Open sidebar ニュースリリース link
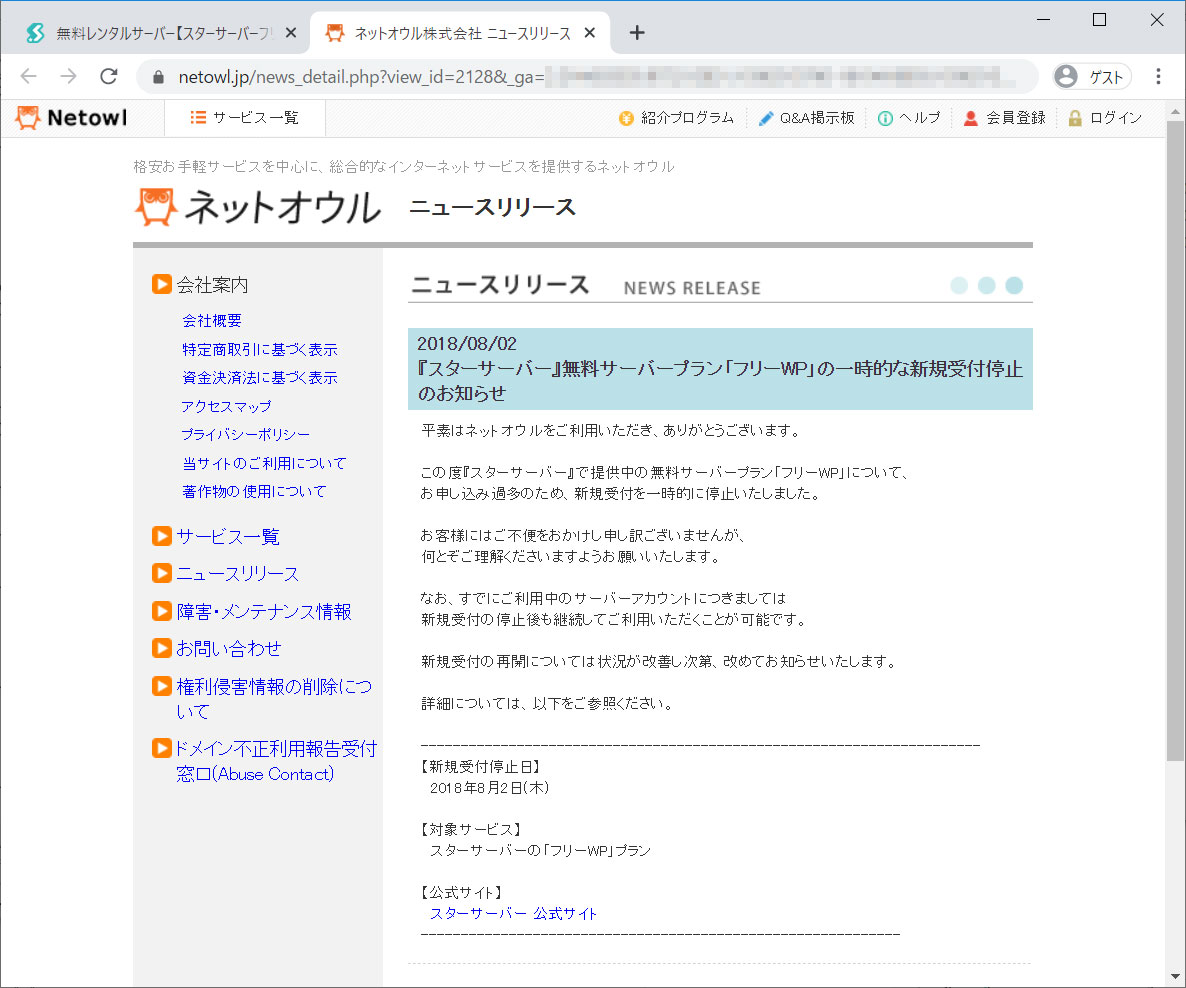 [238, 573]
